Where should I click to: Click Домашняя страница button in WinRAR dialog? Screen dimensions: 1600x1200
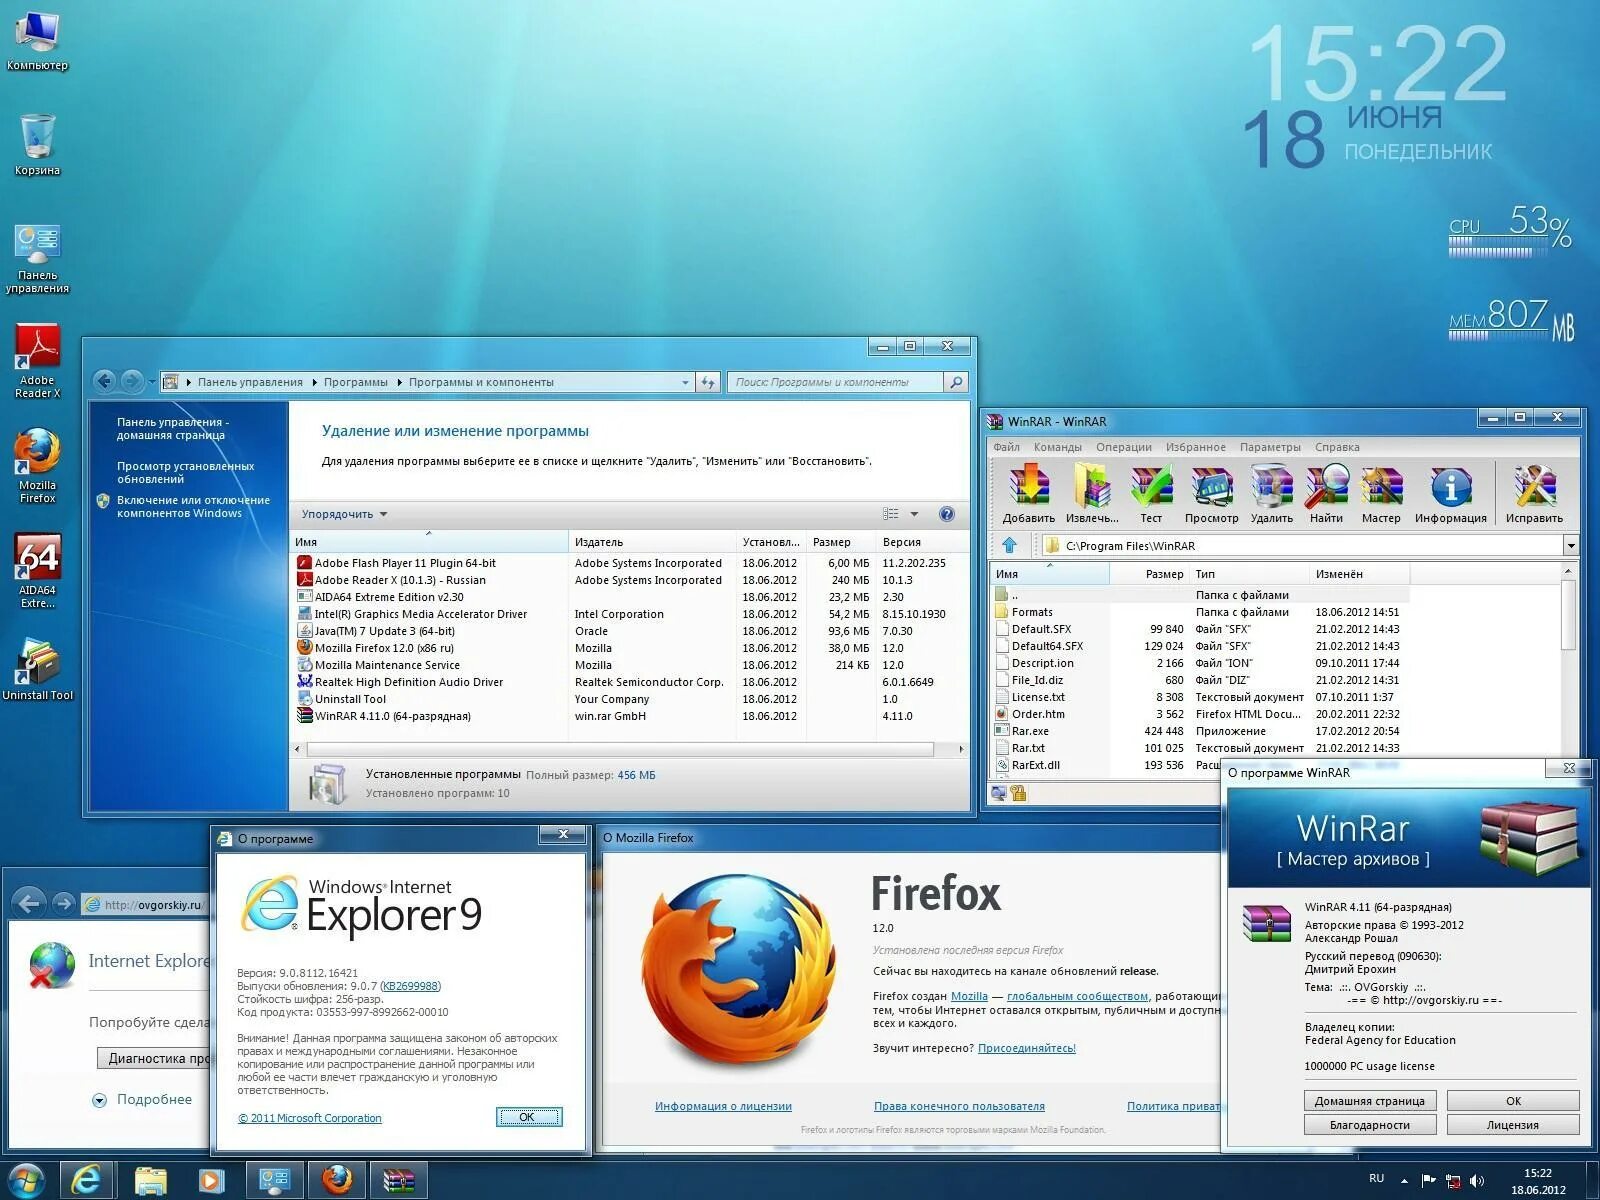[x=1369, y=1100]
